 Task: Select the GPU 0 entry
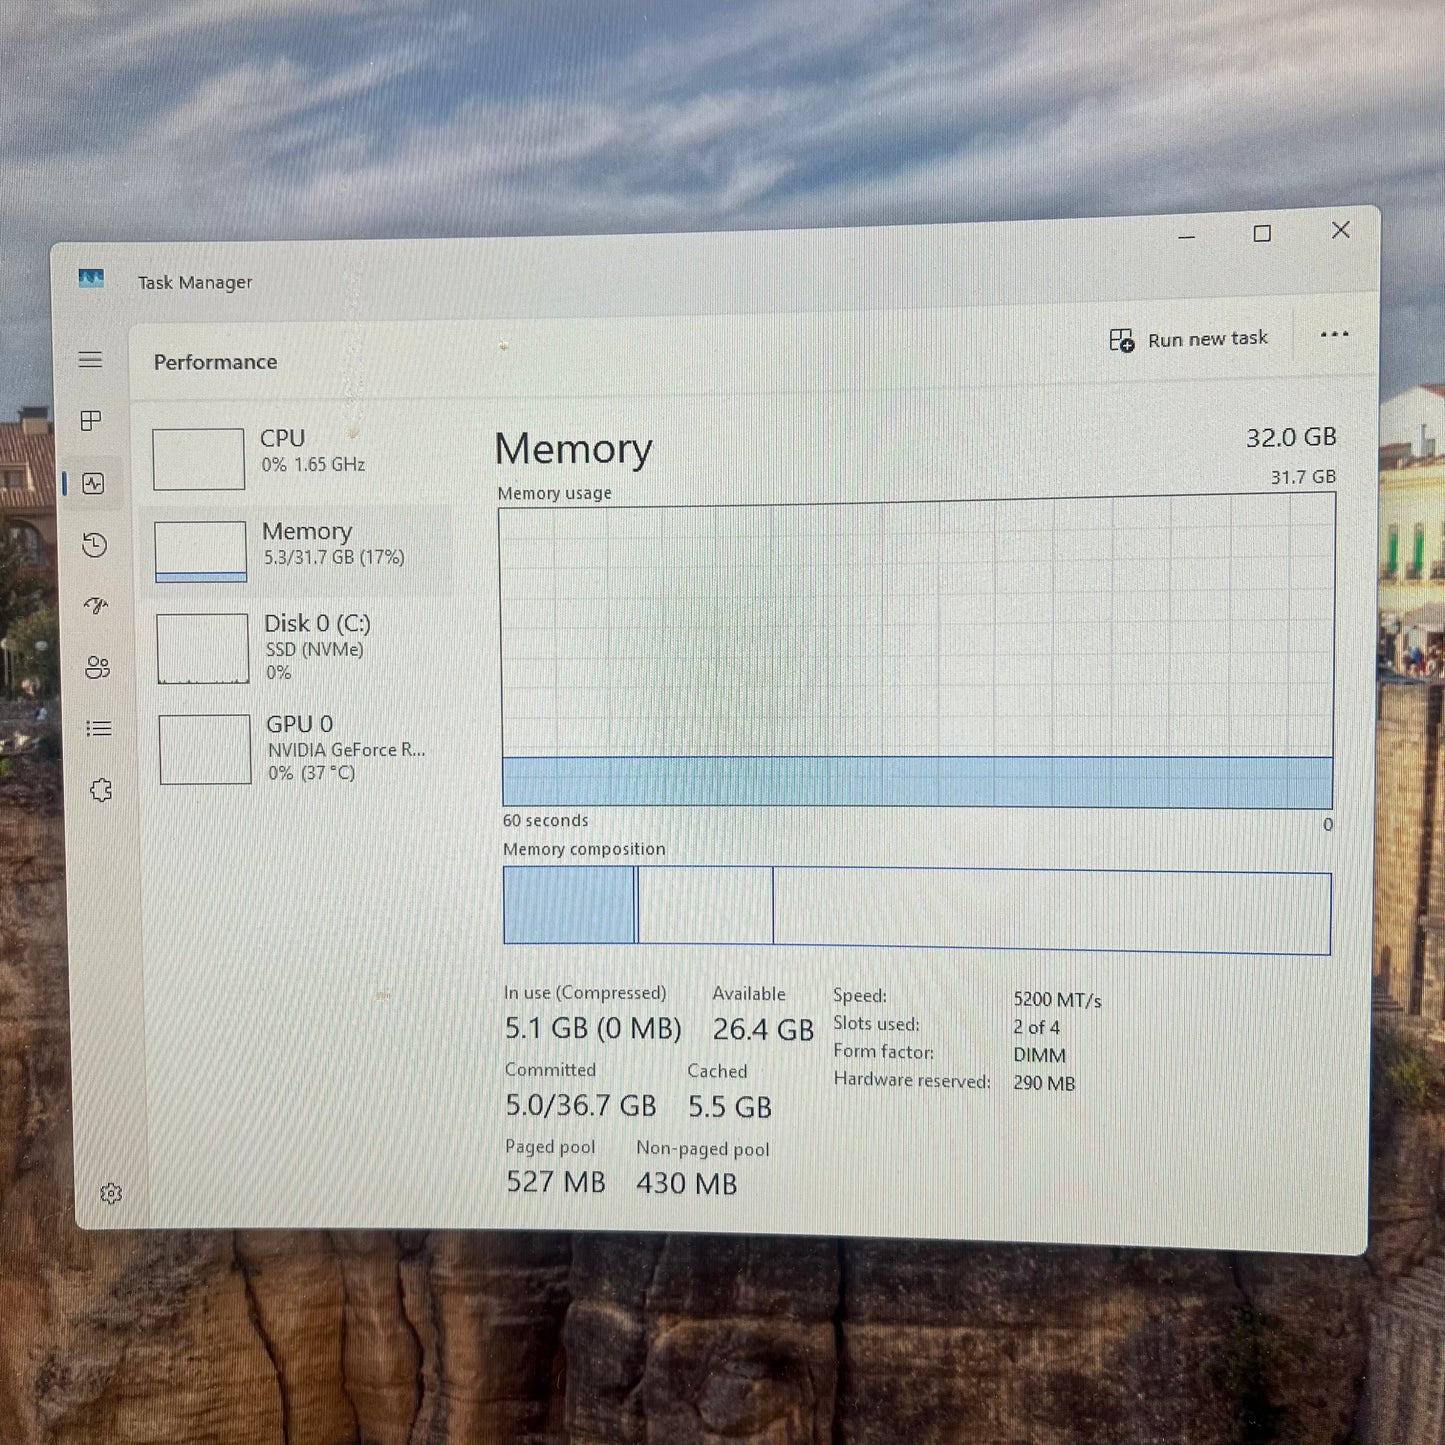[x=299, y=748]
